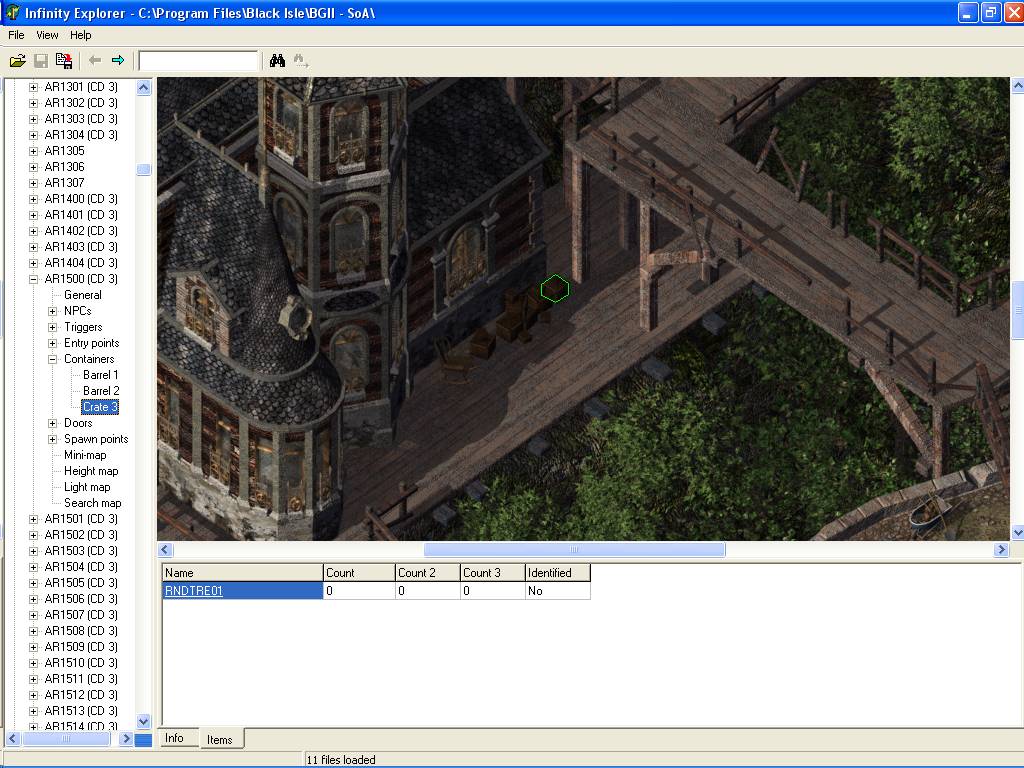
Task: Click the Count column header
Action: click(359, 573)
